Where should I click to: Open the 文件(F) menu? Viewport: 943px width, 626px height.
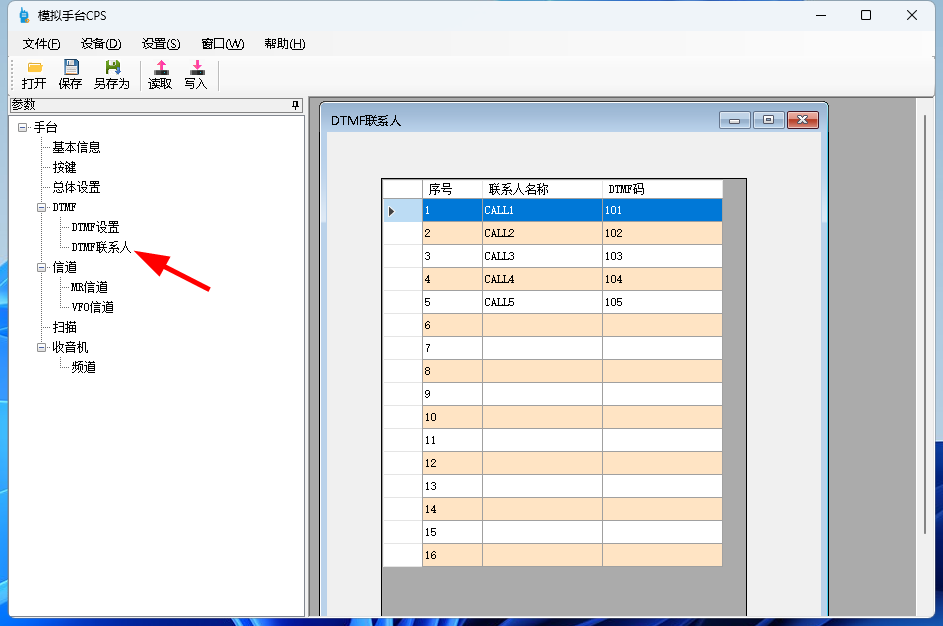pyautogui.click(x=41, y=44)
